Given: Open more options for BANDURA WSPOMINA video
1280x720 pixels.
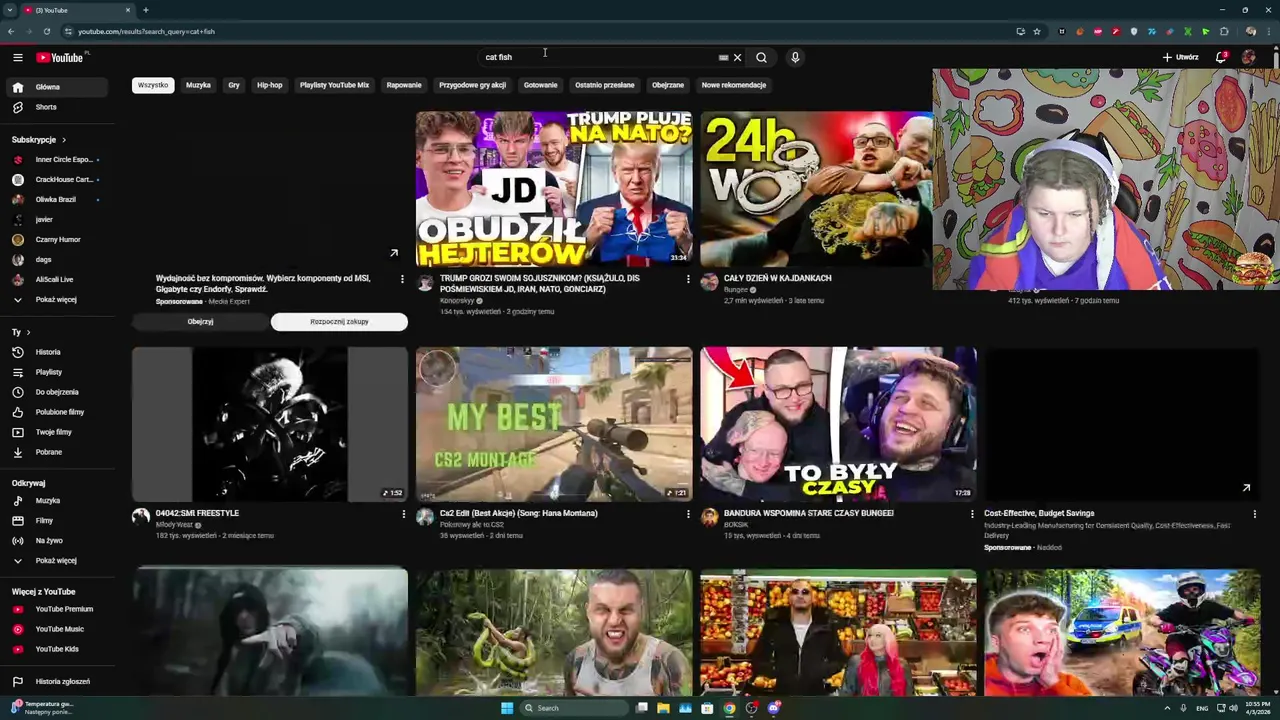Looking at the screenshot, I should coord(972,514).
